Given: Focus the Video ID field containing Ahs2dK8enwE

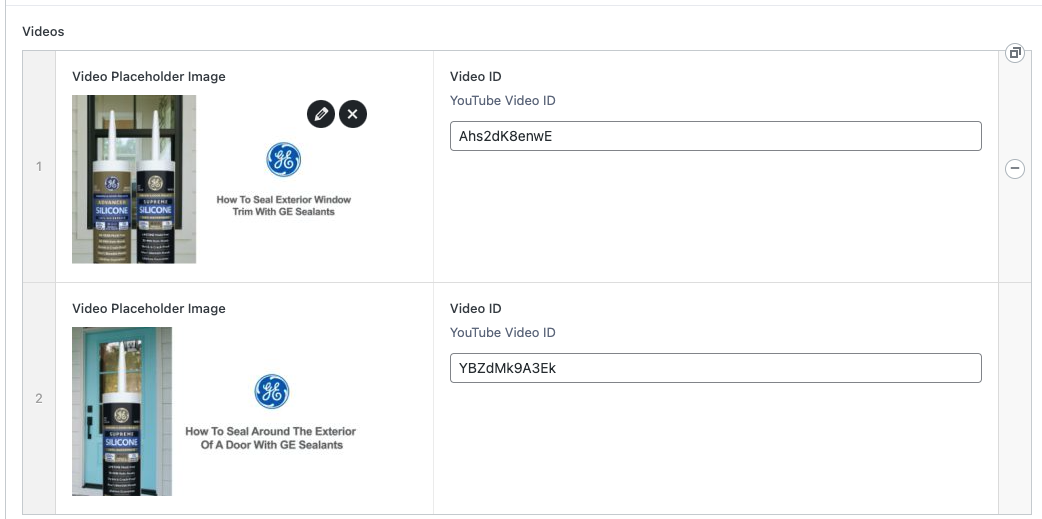Looking at the screenshot, I should [715, 136].
